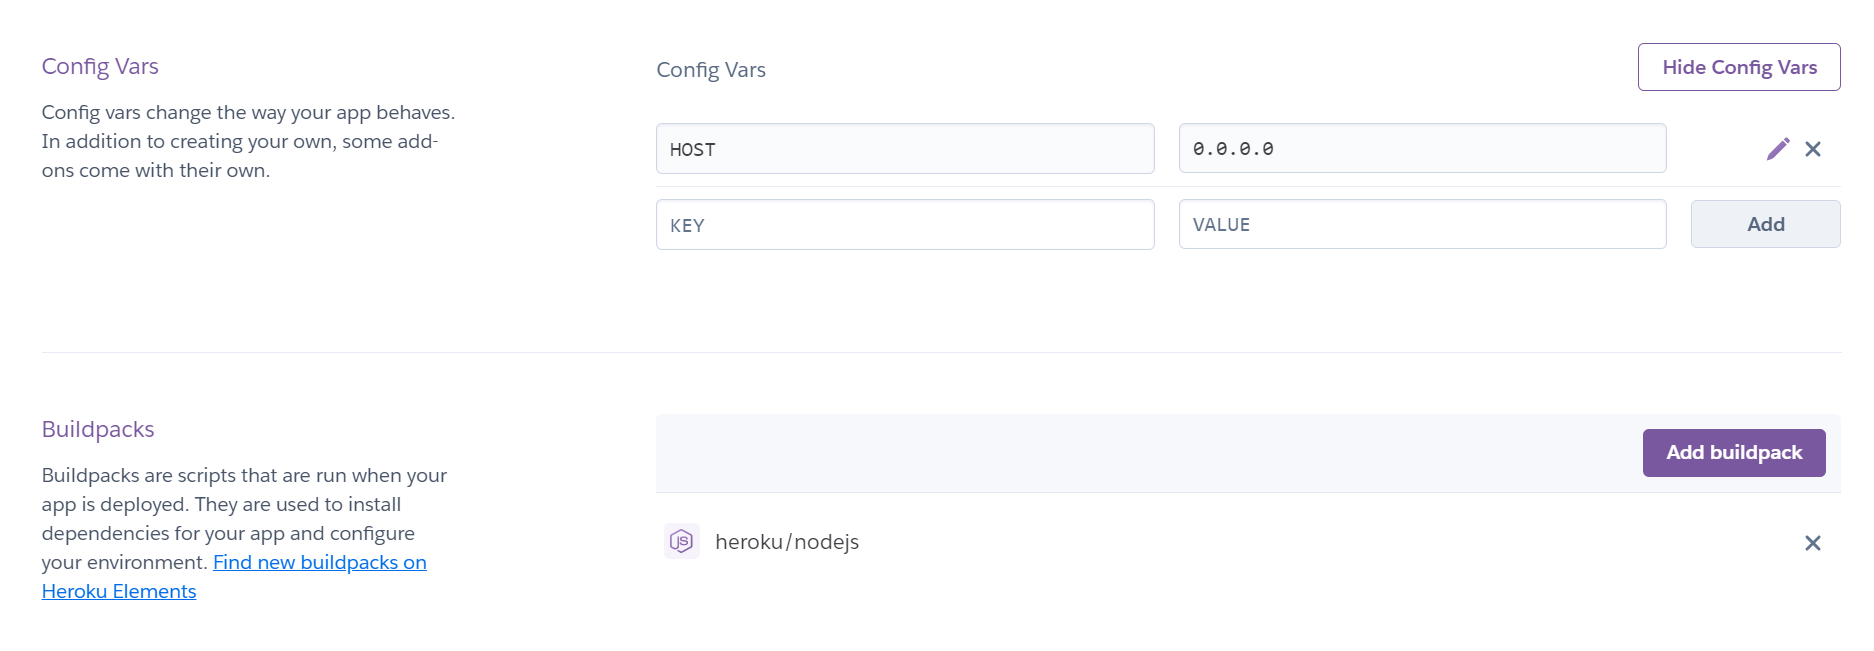Screen dimensions: 1874x651
Task: Focus the VALUE input field
Action: click(x=1422, y=224)
